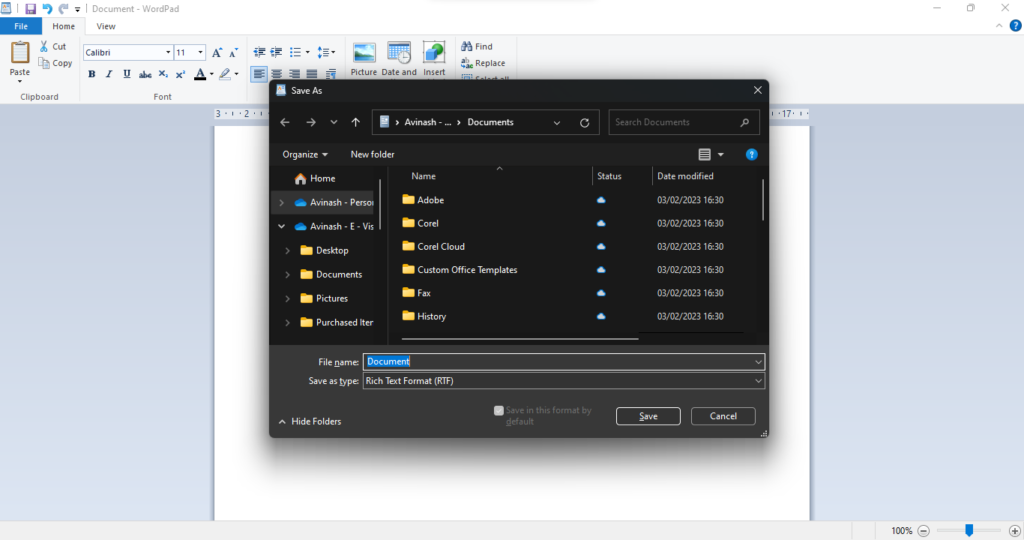Open the address bar path dropdown

[556, 122]
